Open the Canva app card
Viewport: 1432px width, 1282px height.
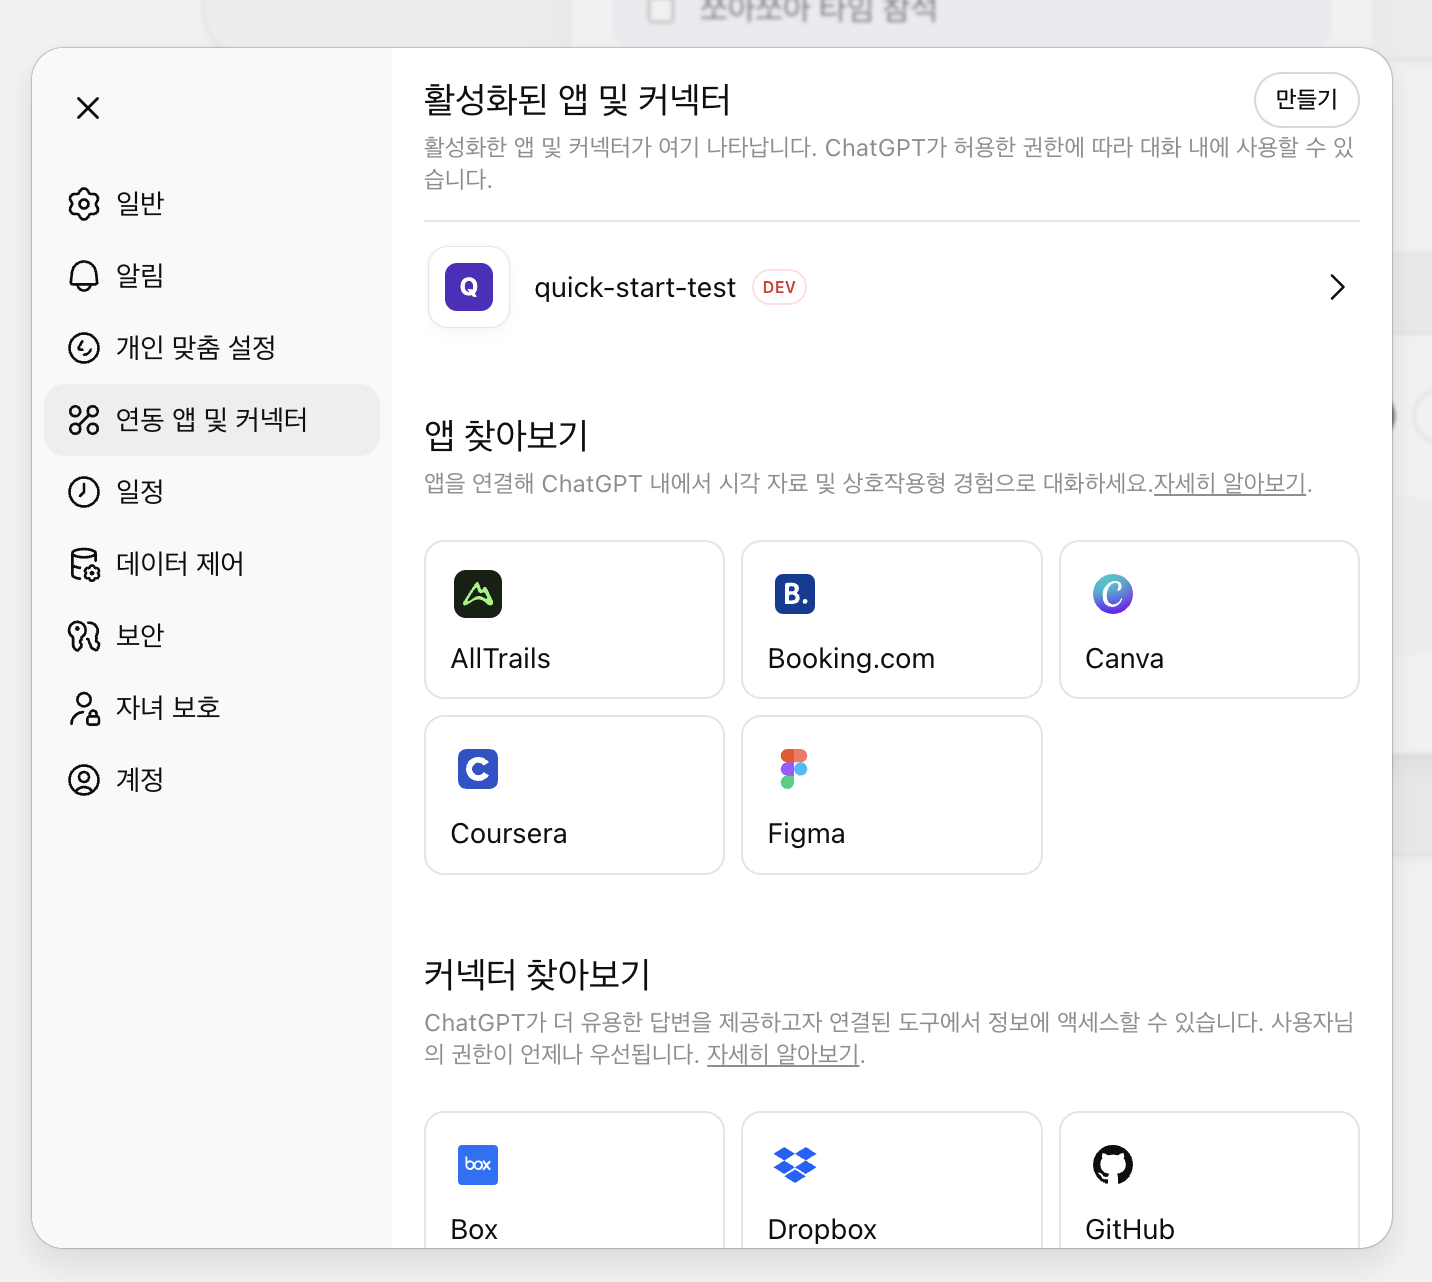pos(1209,620)
